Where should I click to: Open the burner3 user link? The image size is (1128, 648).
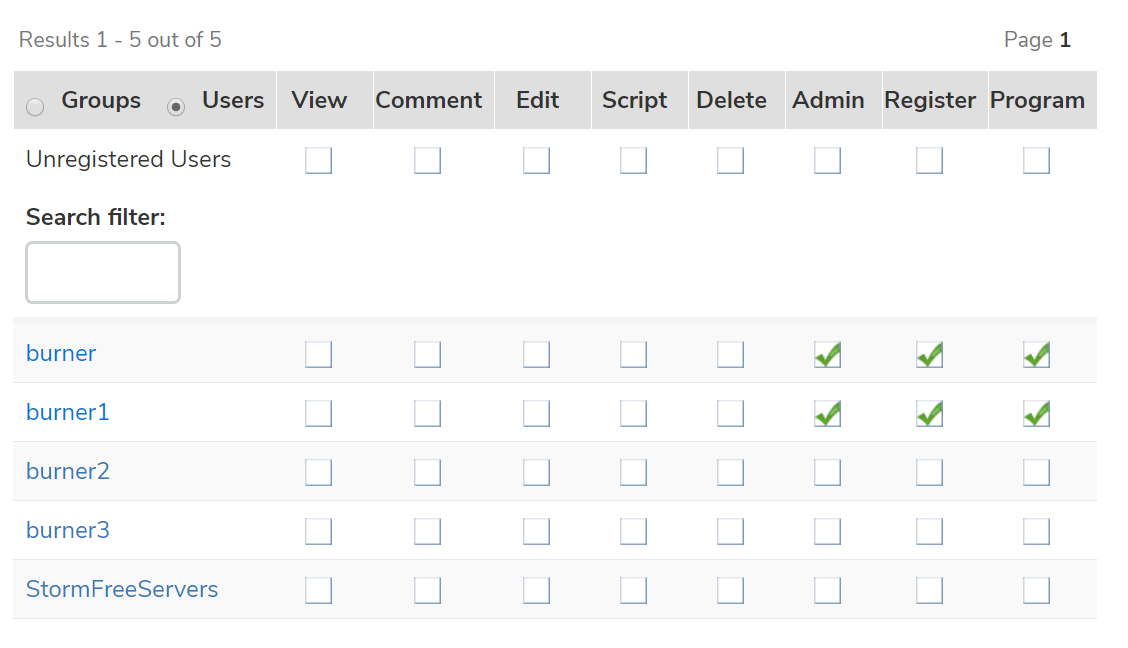click(x=67, y=530)
